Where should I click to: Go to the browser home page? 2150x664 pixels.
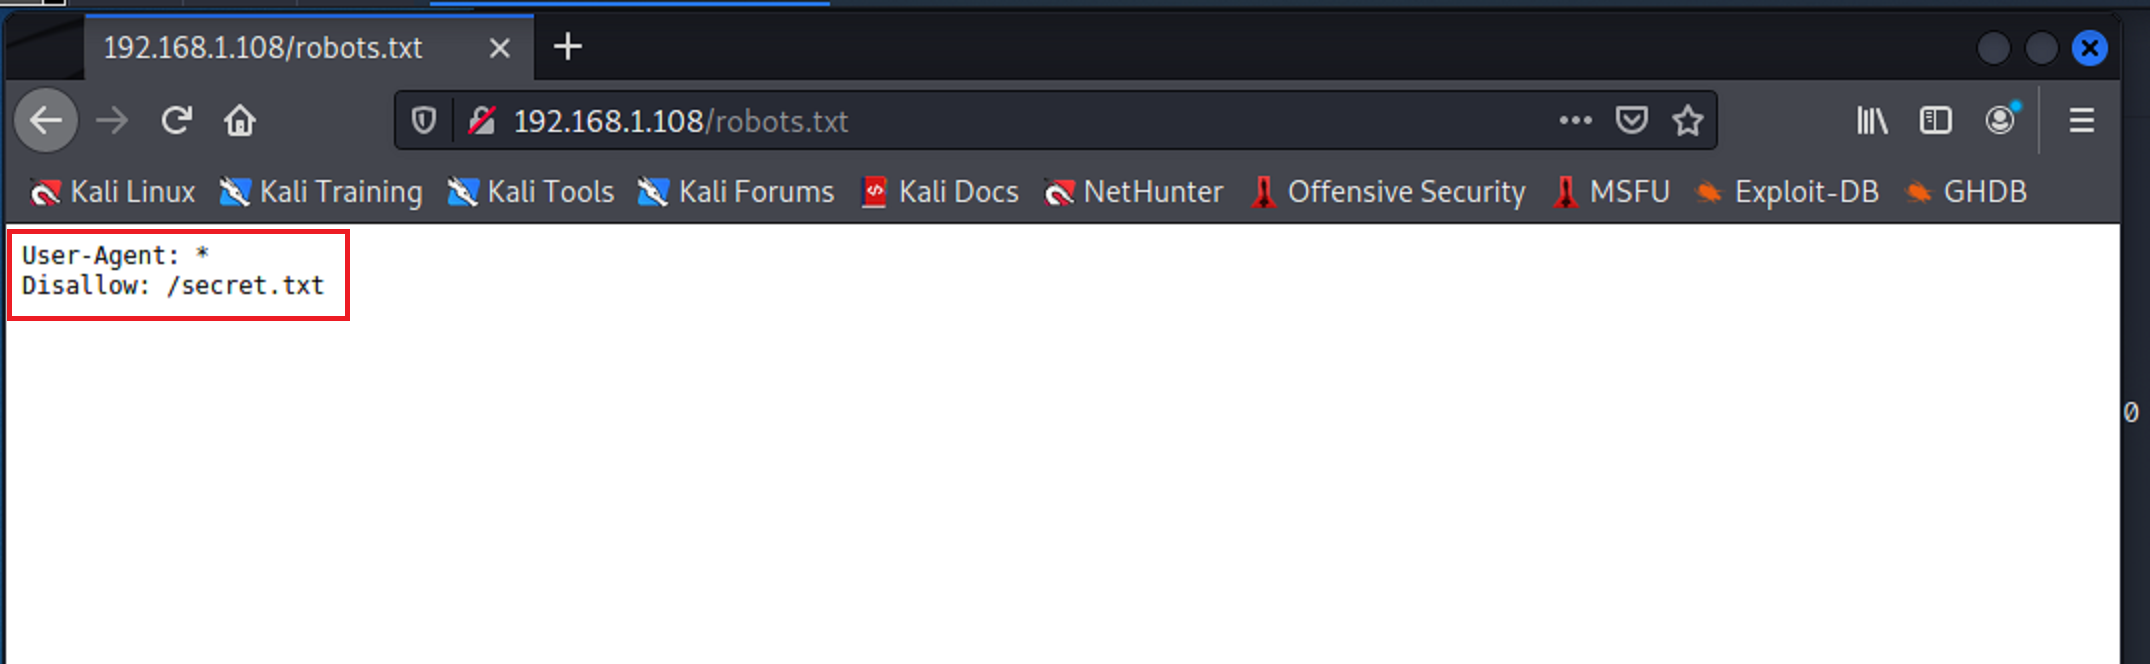coord(240,121)
